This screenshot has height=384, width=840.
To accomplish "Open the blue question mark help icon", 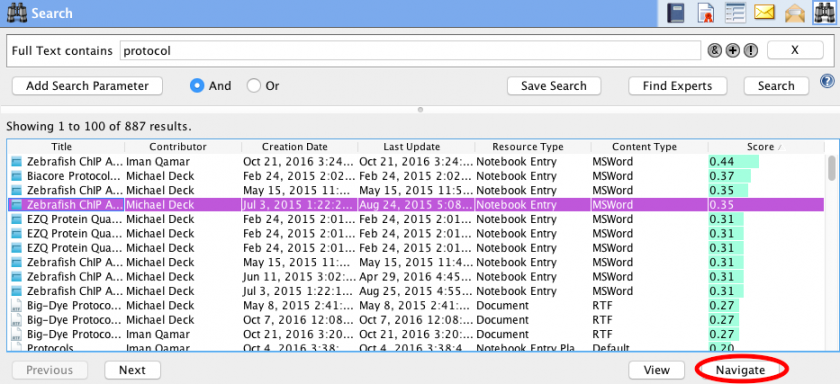I will click(x=827, y=81).
